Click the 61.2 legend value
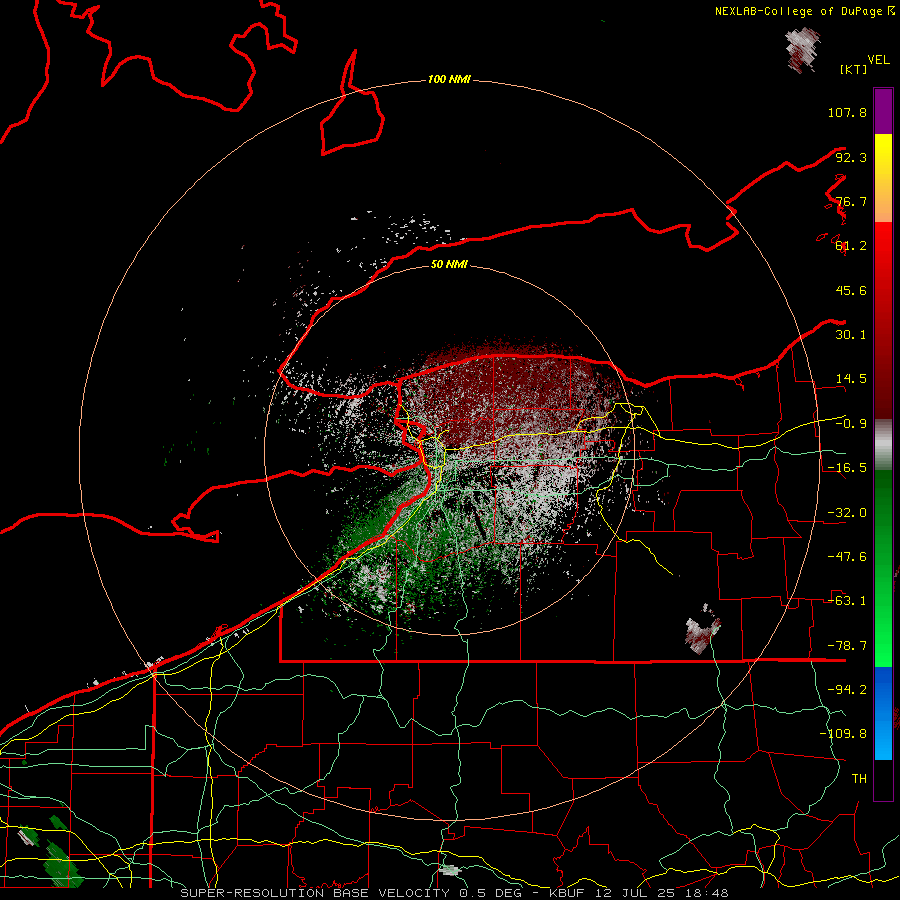 [851, 246]
